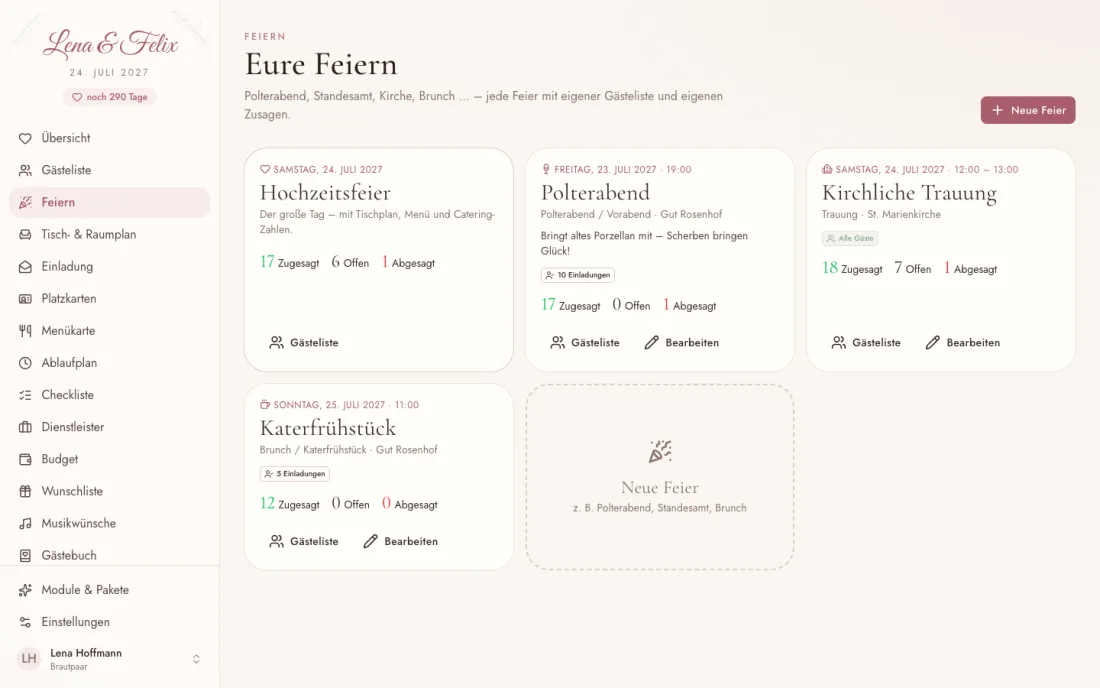The image size is (1100, 688).
Task: Click Bearbeiten text on Kirchliche Trauung card
Action: 973,343
